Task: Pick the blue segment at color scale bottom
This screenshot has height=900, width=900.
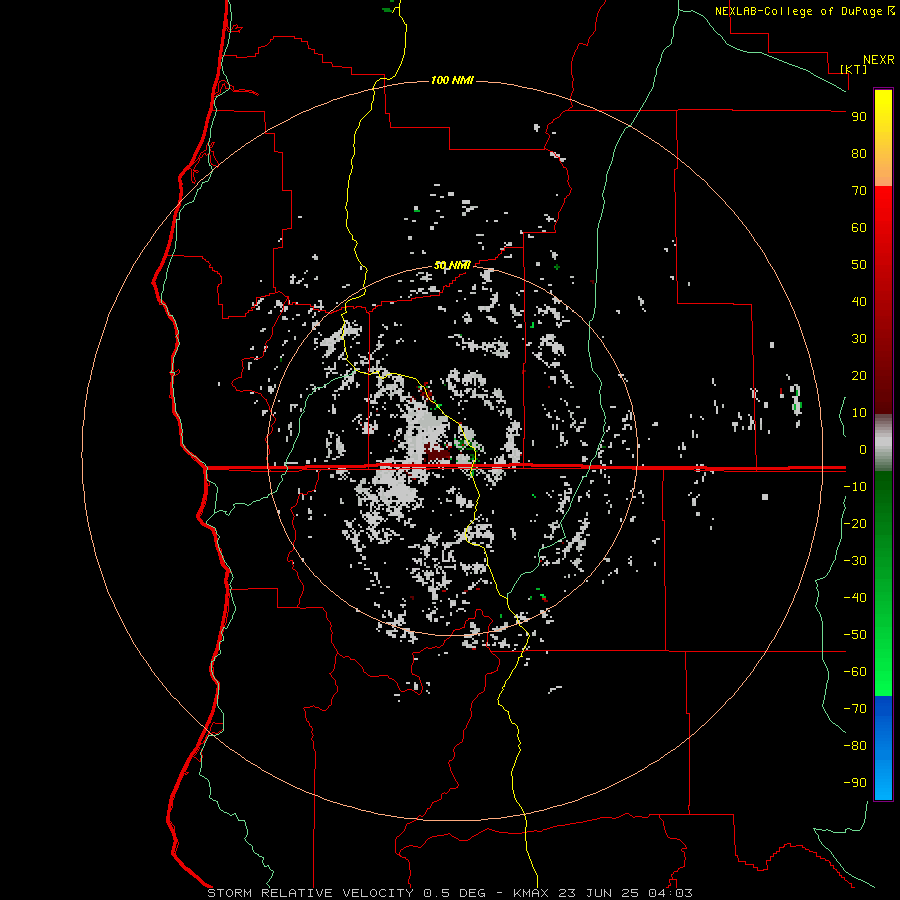Action: (x=883, y=748)
